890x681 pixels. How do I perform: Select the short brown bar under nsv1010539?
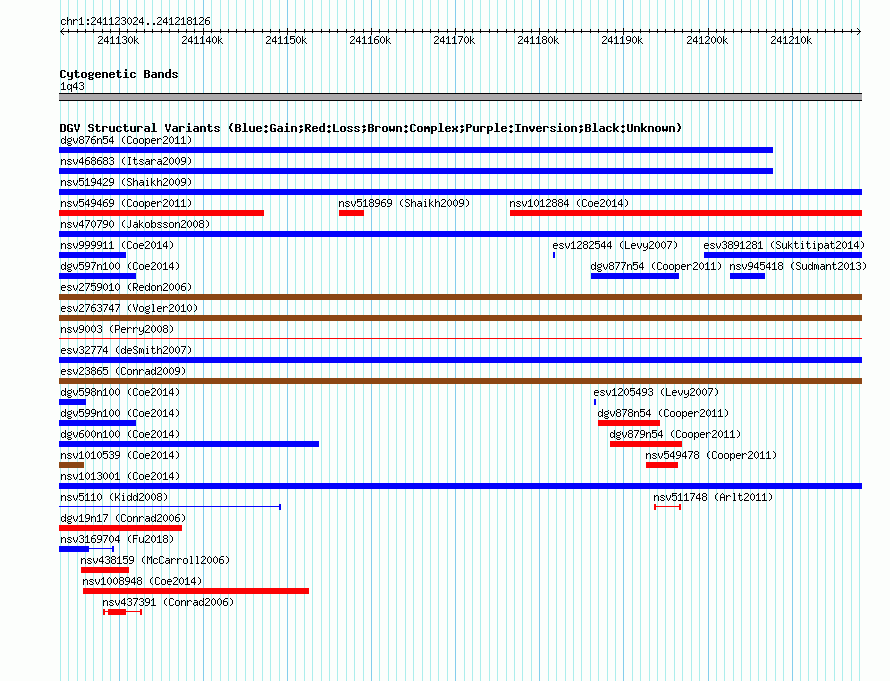coord(72,465)
